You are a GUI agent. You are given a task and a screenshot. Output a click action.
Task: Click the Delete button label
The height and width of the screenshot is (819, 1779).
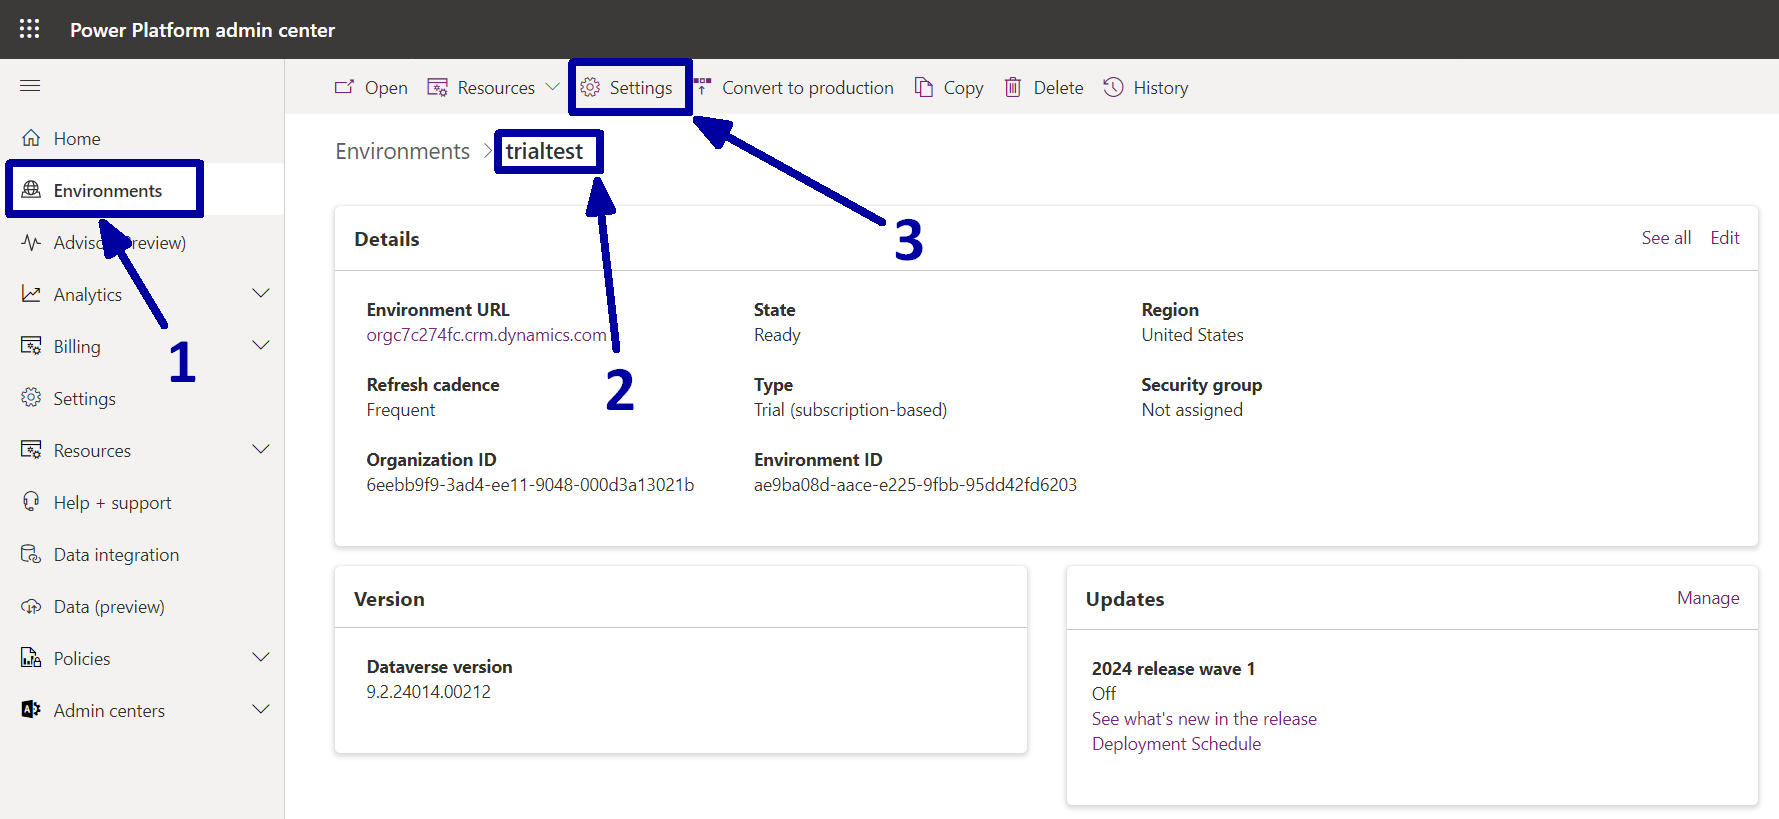1058,88
